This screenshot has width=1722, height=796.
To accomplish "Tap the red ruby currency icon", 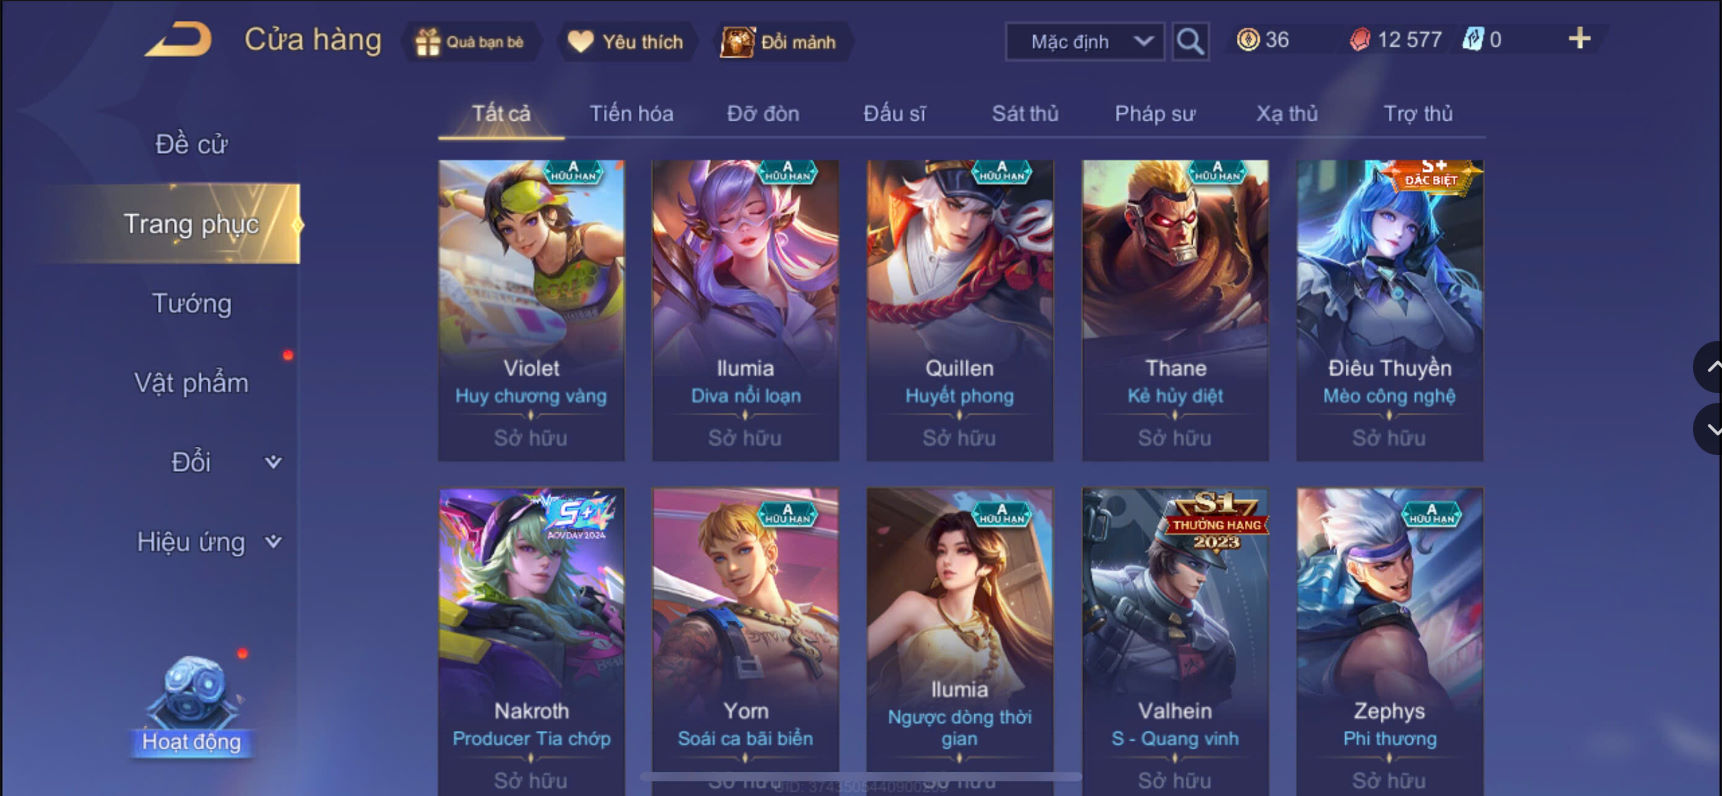I will (x=1360, y=40).
